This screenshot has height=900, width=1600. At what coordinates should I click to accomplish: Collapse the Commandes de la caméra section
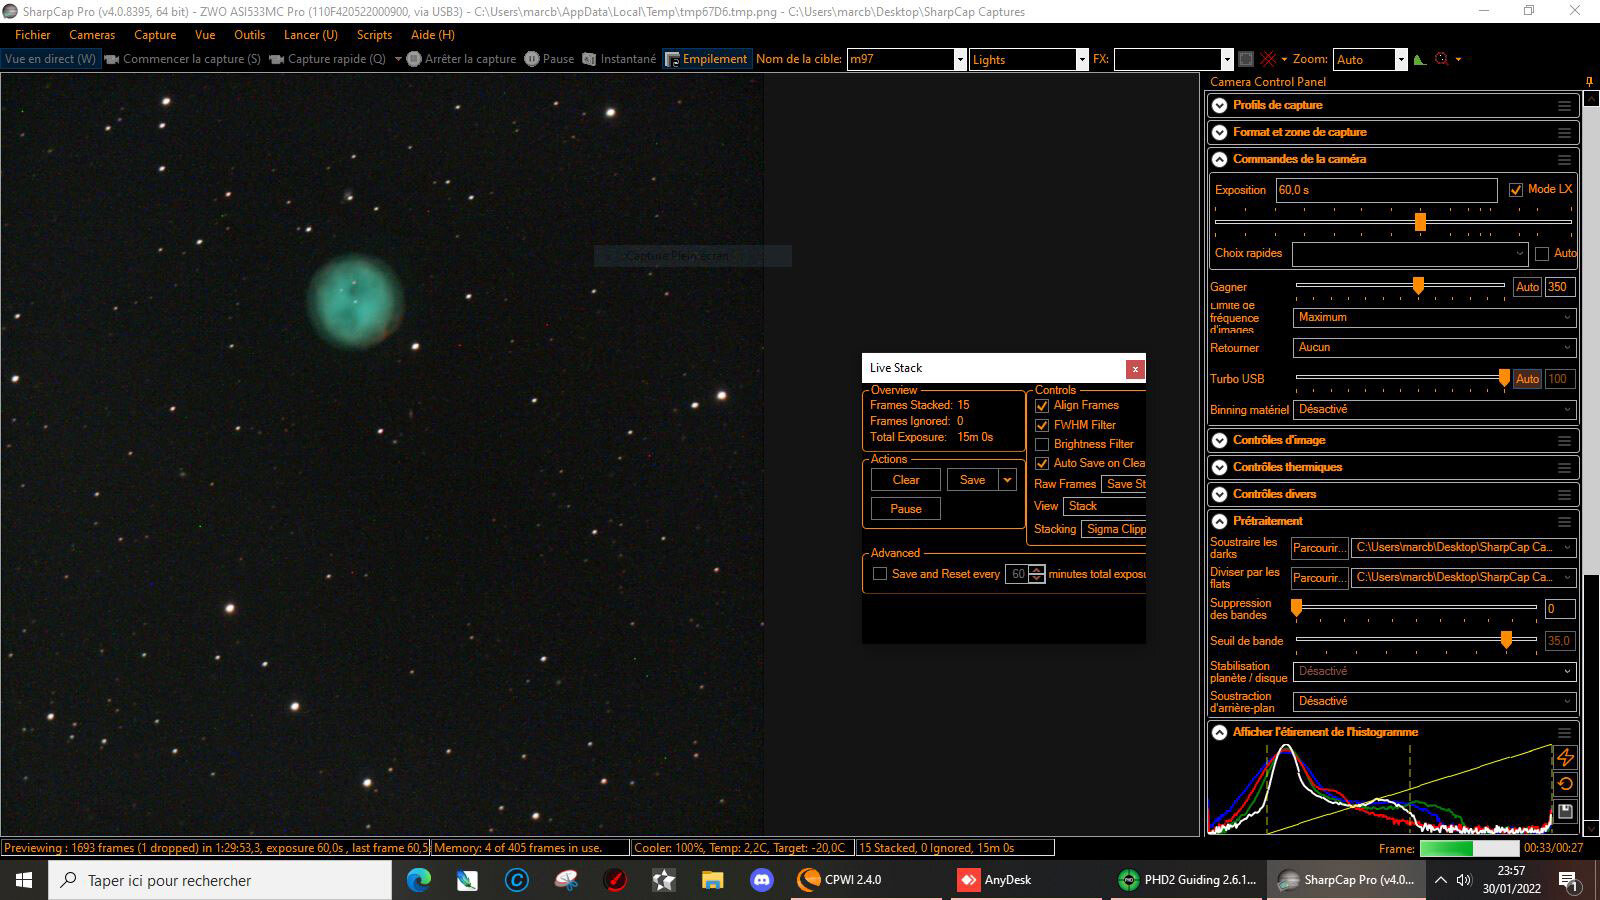pos(1219,159)
